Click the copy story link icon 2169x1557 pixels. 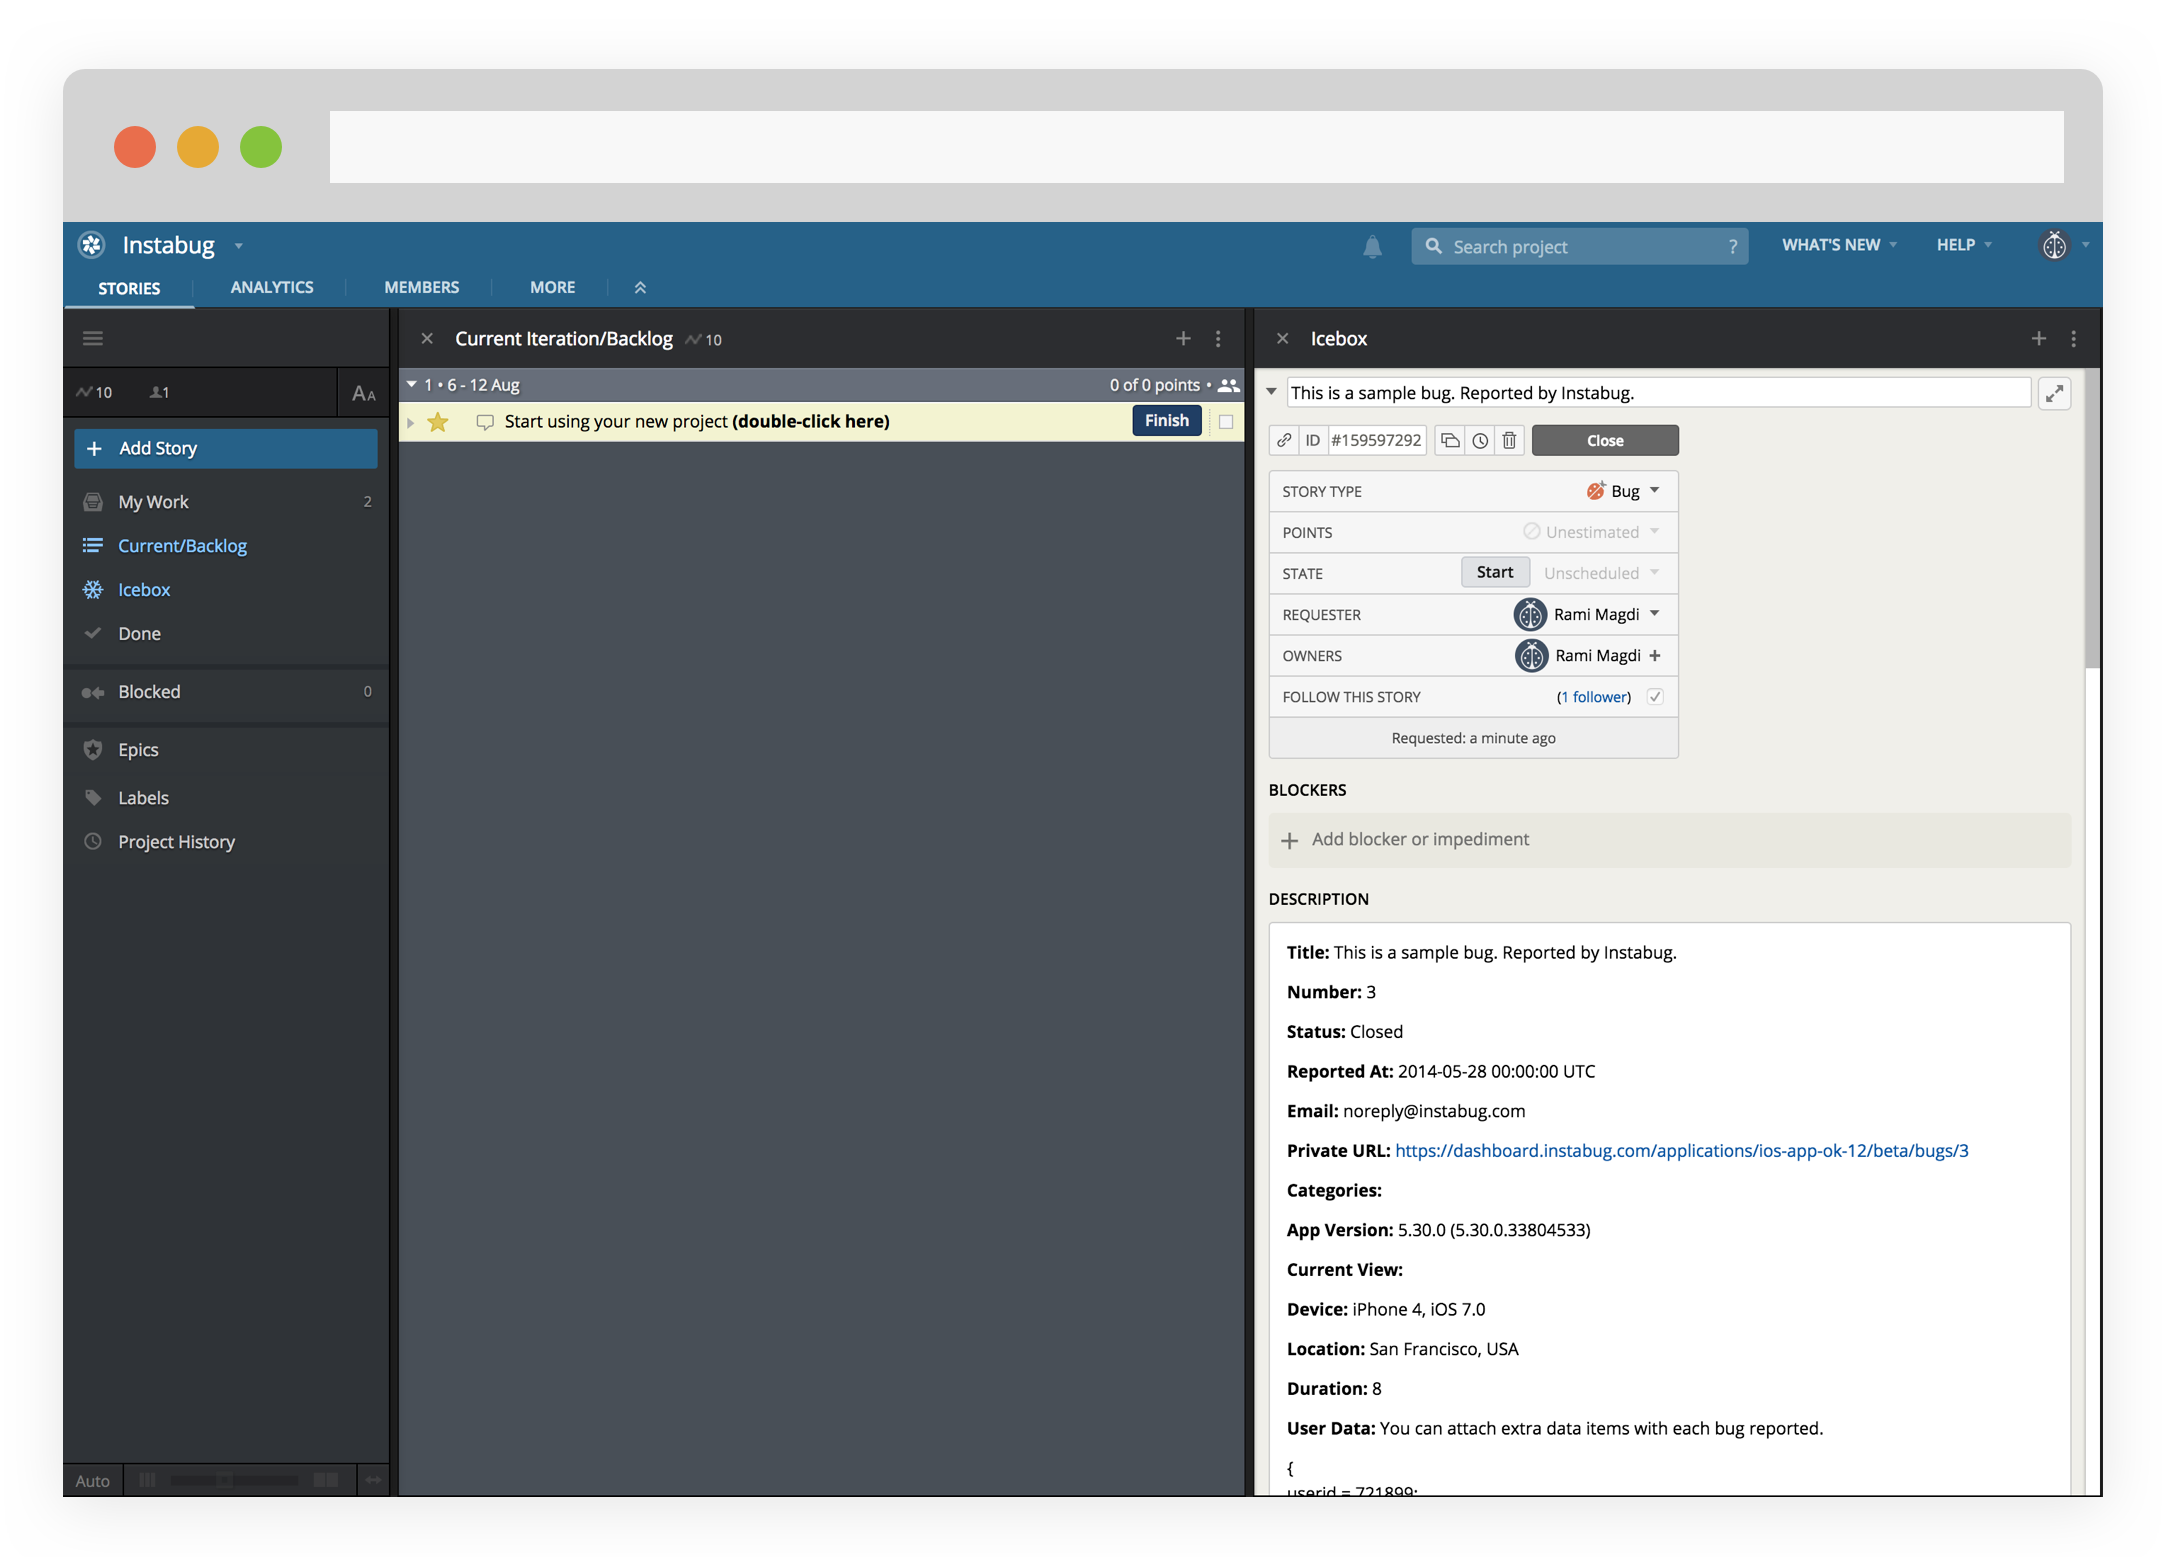click(x=1284, y=440)
